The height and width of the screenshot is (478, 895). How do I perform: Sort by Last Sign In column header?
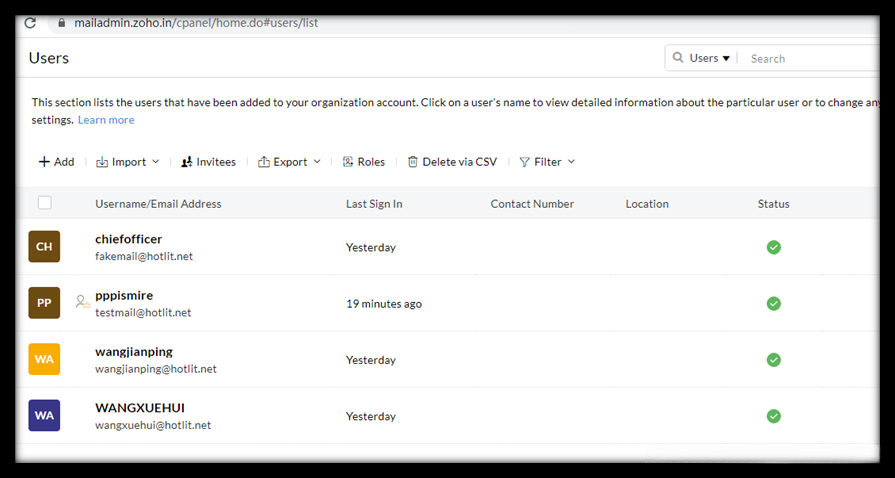(374, 204)
